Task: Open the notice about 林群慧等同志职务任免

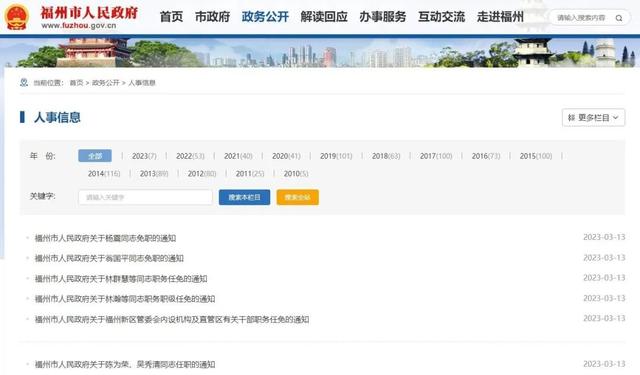Action: coord(121,279)
